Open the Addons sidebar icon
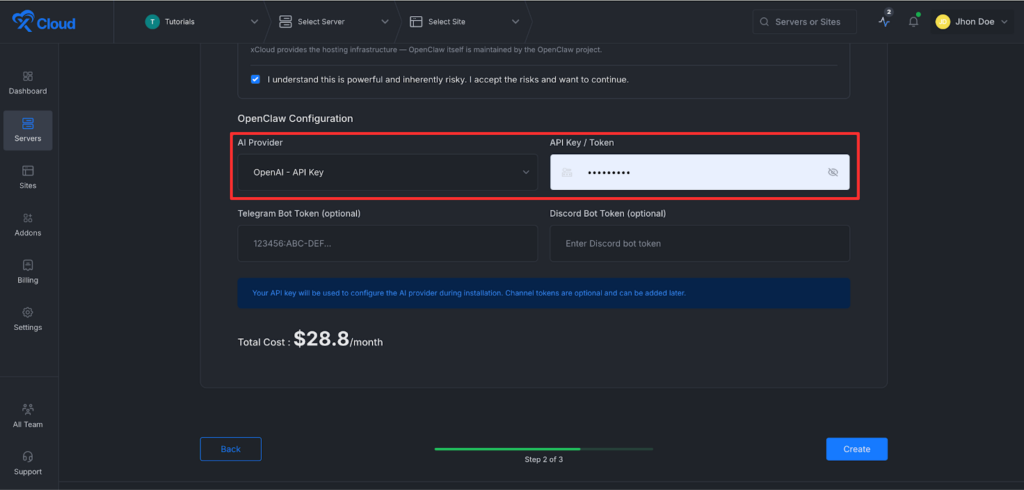 coord(28,218)
